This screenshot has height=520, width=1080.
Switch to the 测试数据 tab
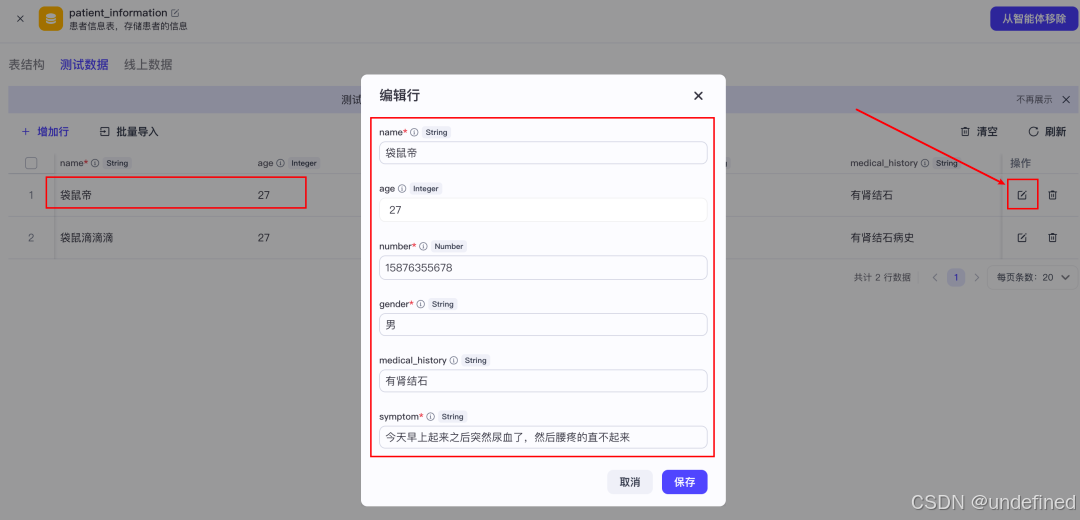pos(84,65)
